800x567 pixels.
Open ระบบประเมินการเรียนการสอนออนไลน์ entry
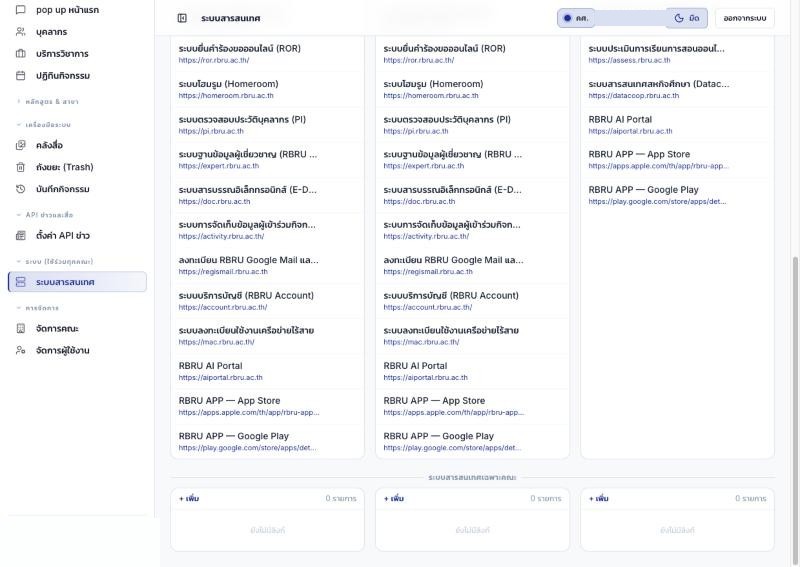(678, 54)
